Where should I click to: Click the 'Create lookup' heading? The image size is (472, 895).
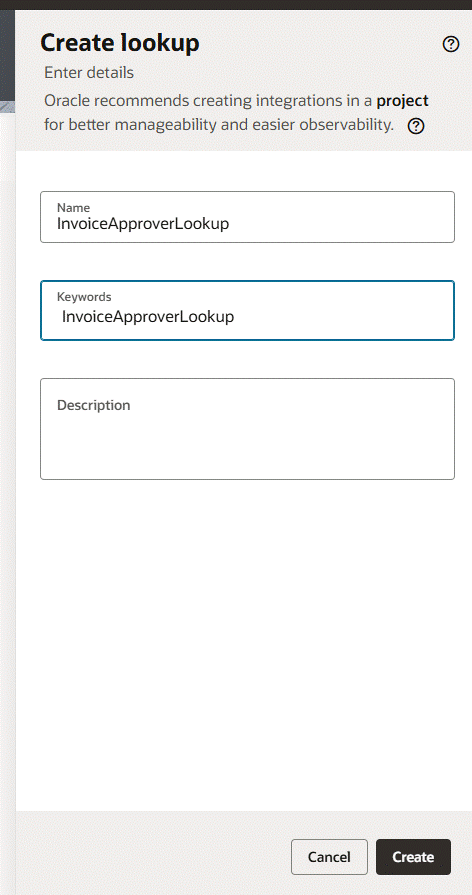pos(120,43)
